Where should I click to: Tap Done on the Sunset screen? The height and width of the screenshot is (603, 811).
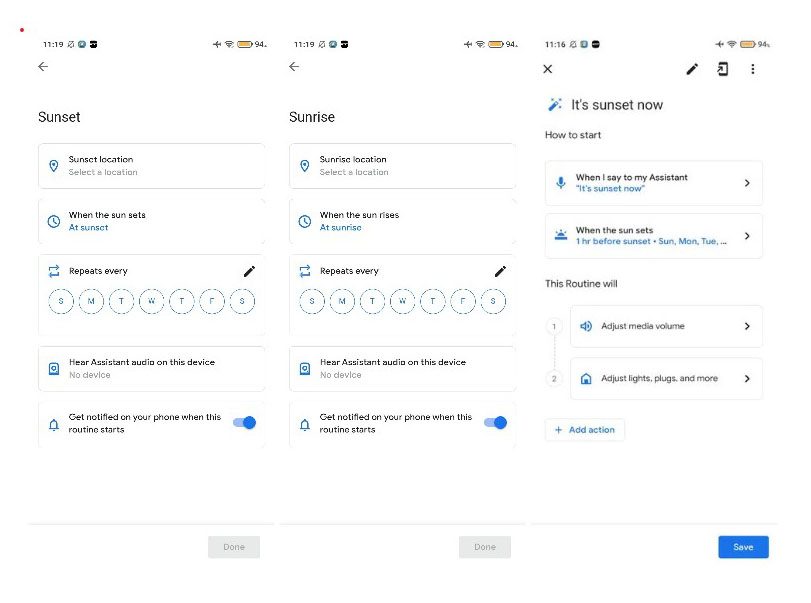(234, 547)
